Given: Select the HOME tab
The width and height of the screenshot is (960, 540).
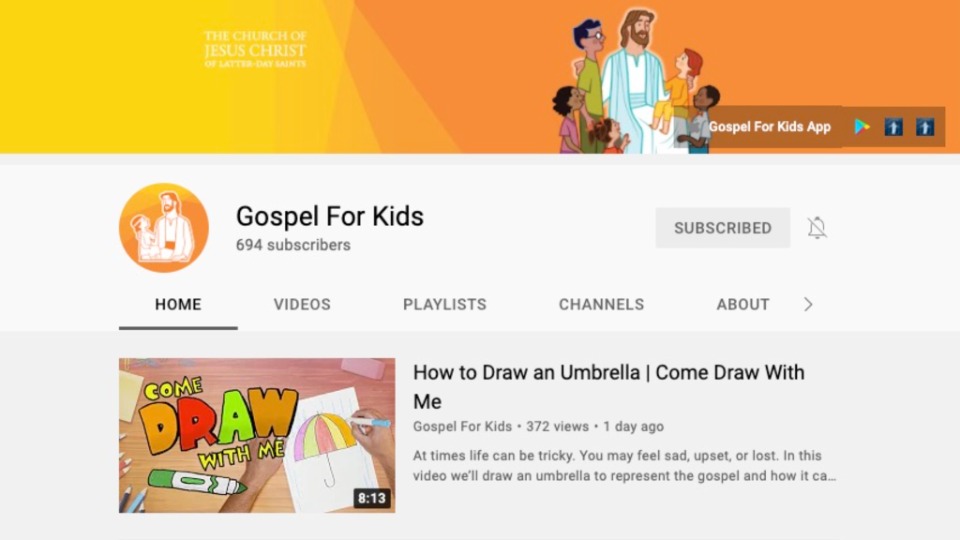Looking at the screenshot, I should click(x=178, y=304).
